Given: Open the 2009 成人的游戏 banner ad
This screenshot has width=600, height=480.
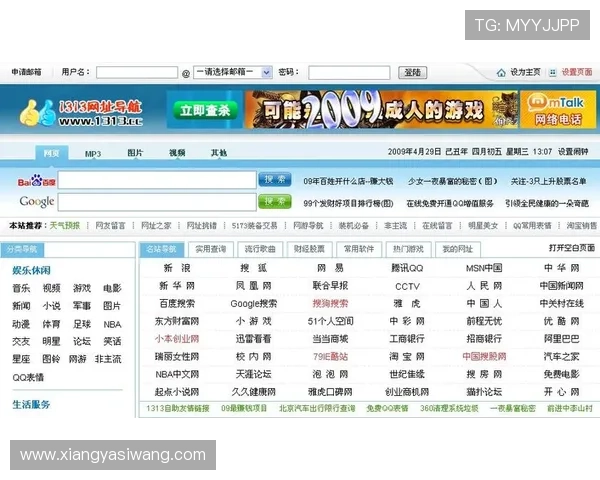Looking at the screenshot, I should (x=382, y=109).
